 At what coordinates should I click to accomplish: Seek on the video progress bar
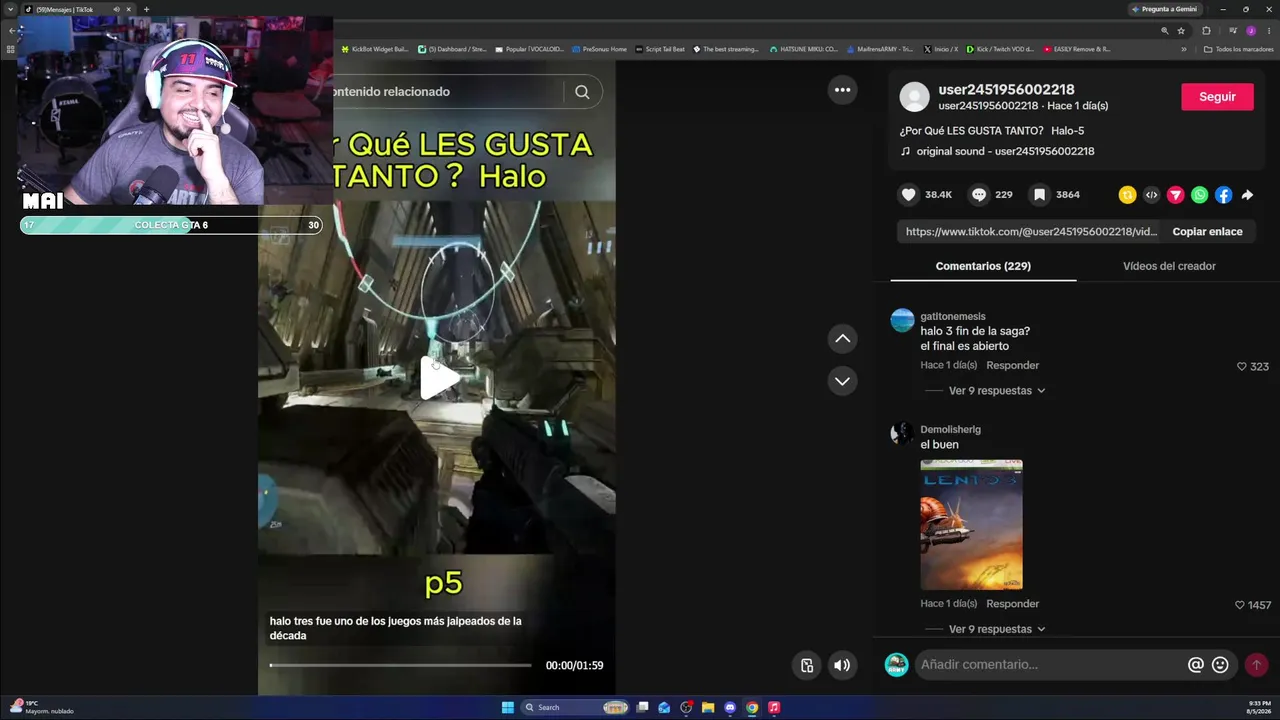point(400,665)
